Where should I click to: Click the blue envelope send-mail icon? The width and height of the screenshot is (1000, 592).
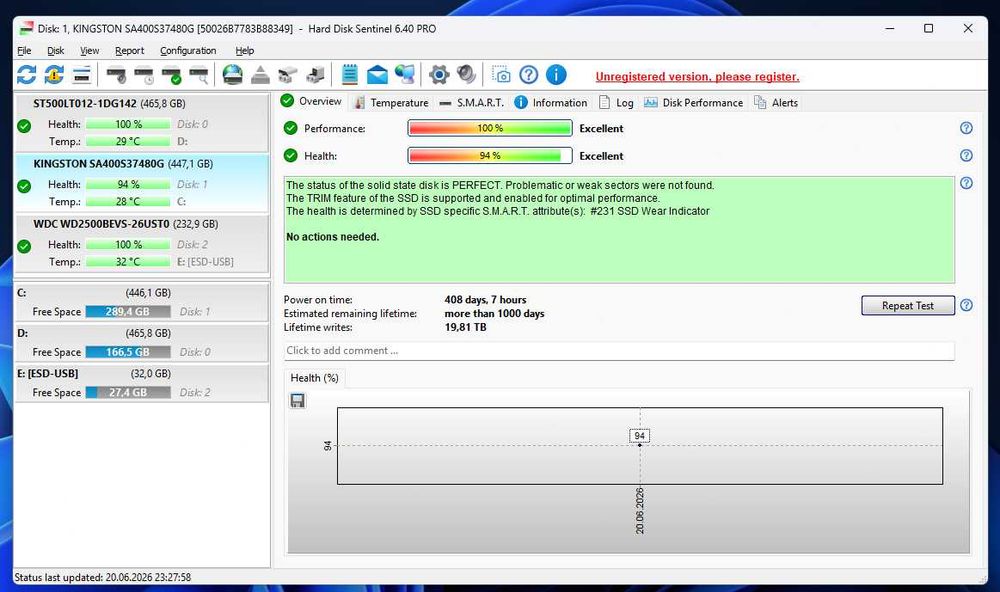(377, 75)
